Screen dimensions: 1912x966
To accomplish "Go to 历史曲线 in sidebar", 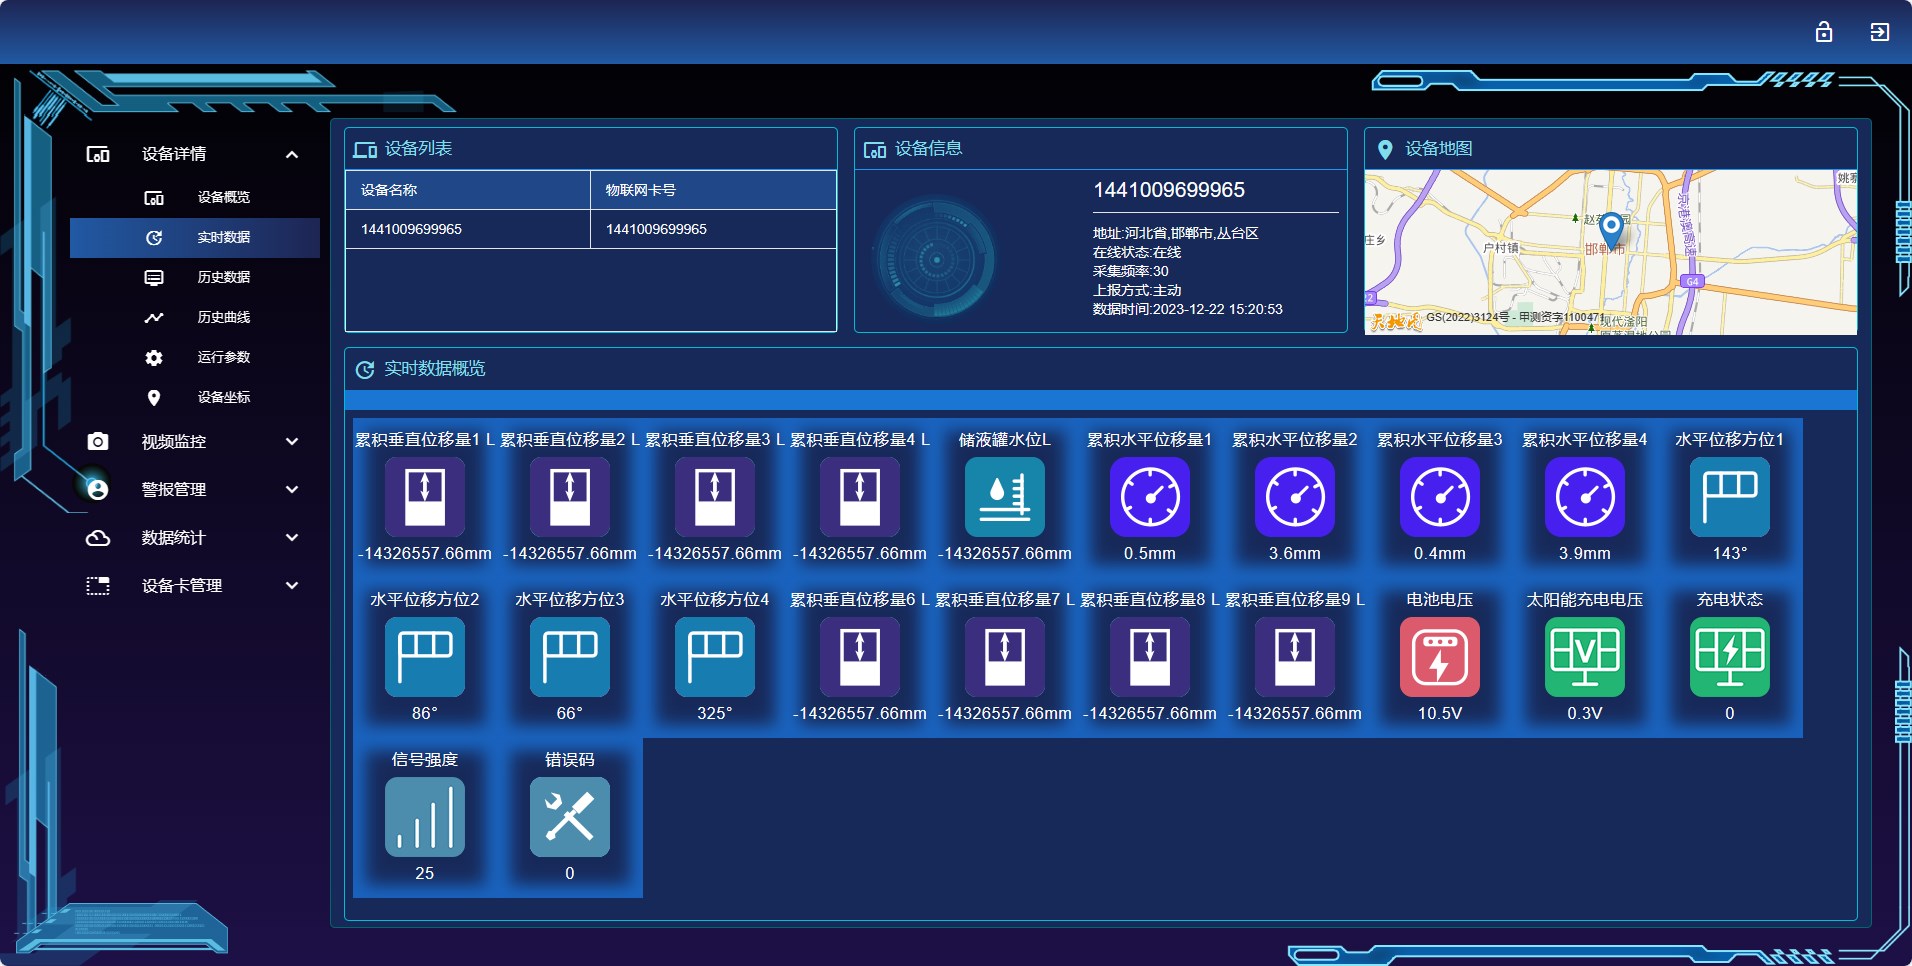I will (222, 317).
